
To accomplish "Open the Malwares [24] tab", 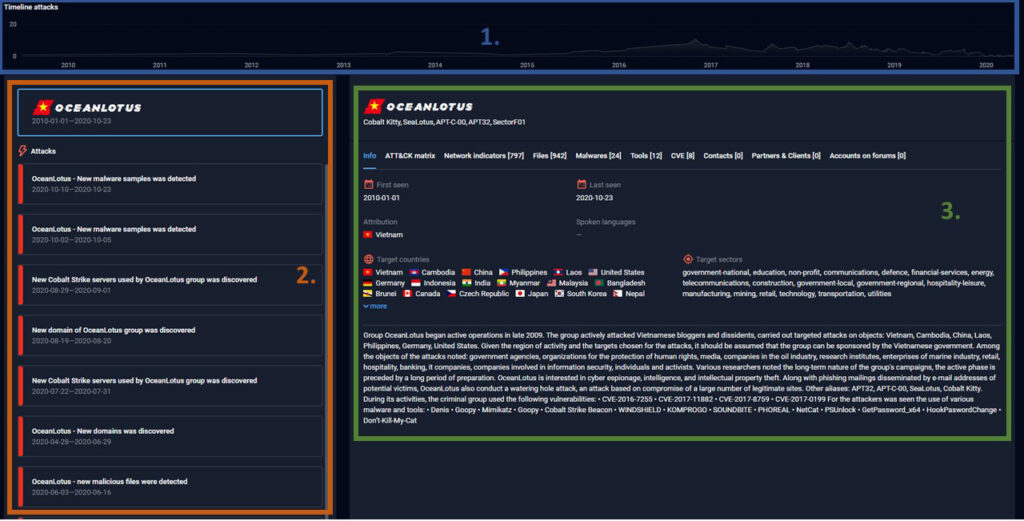I will pos(598,156).
